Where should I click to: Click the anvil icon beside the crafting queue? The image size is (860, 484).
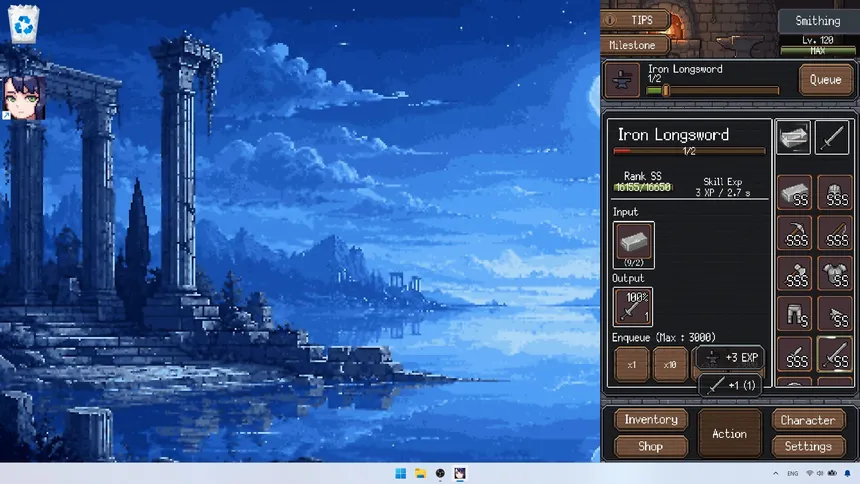(x=622, y=80)
